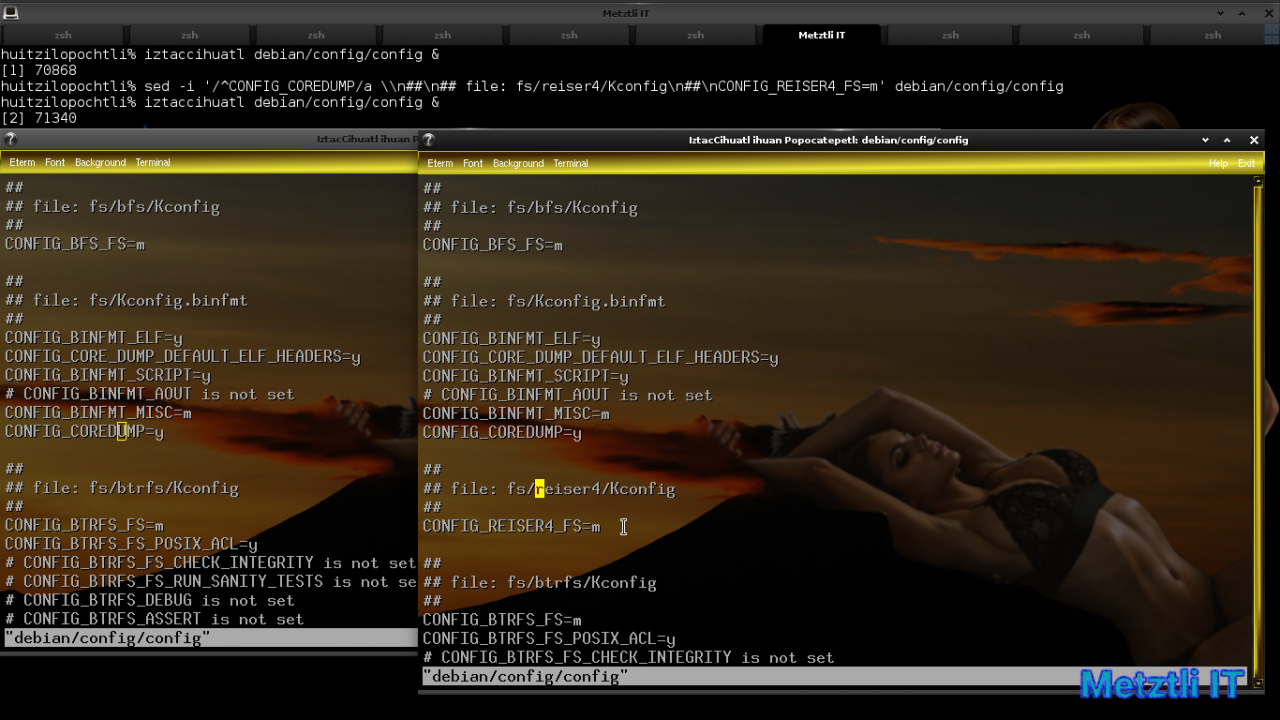Viewport: 1280px width, 720px height.
Task: Click 'CONFIG_BTRFS_FS_POSIX_ACL=y' in the left window
Action: 131,544
